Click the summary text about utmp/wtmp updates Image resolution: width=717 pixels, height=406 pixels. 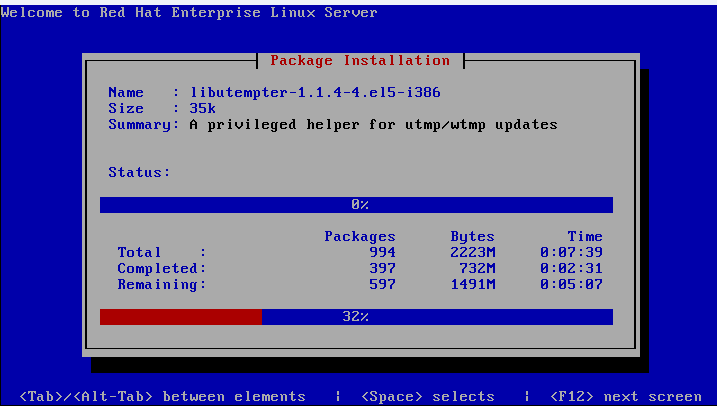pos(374,125)
